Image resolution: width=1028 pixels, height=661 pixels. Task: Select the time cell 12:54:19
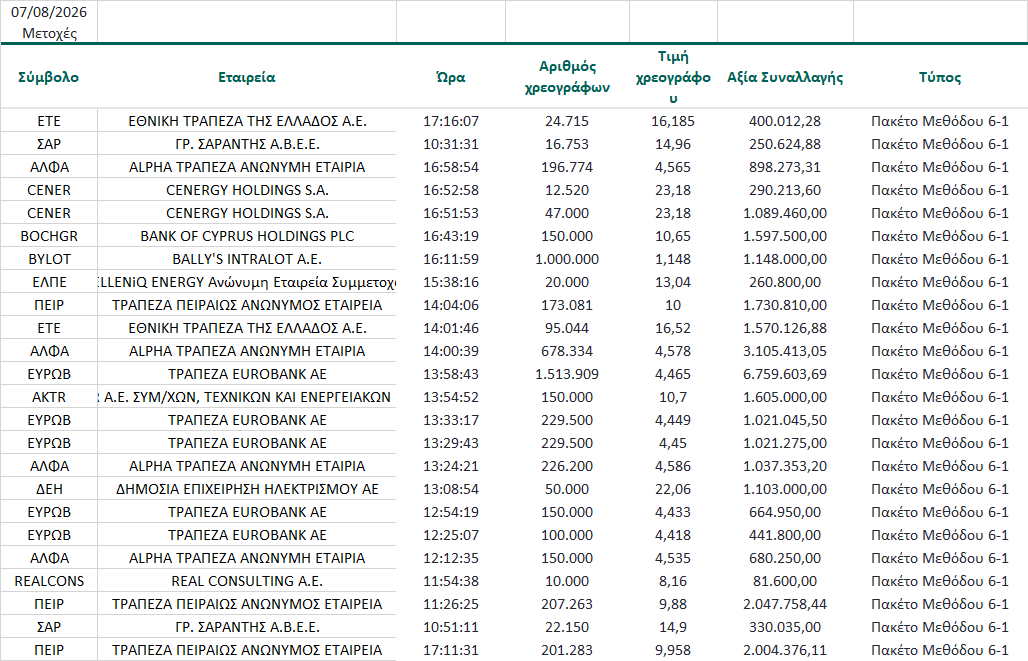(451, 511)
